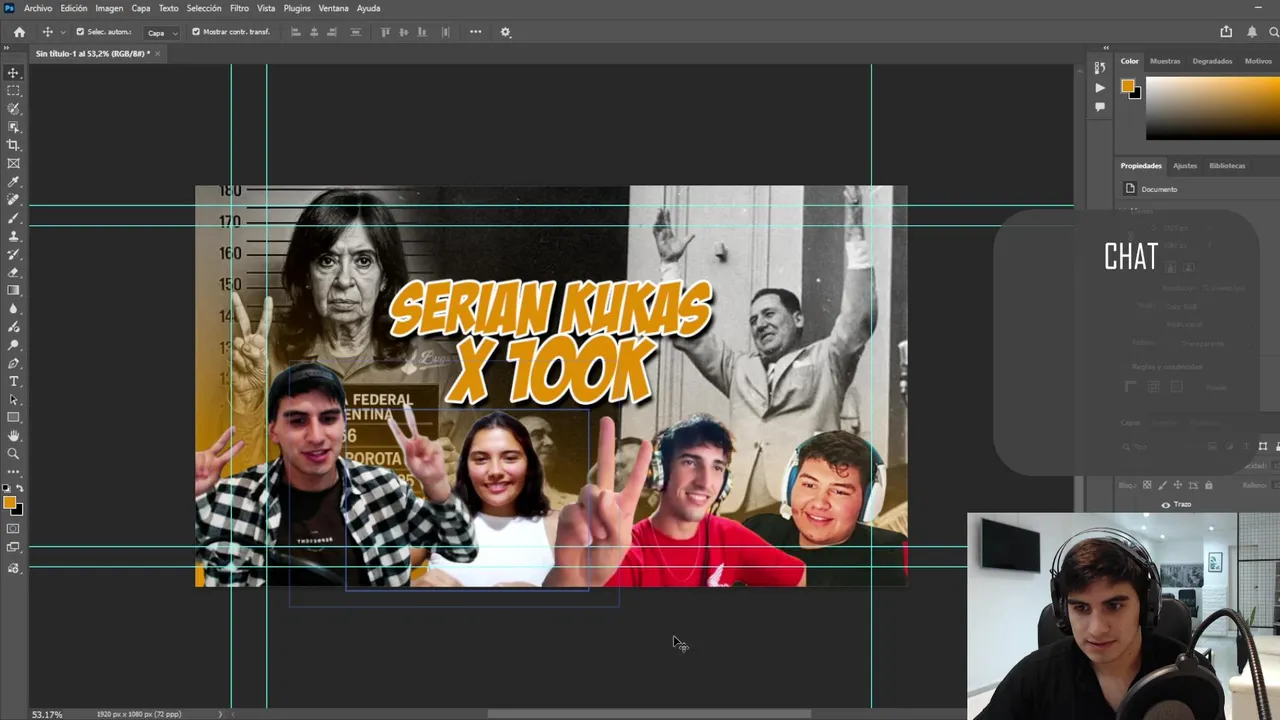Screen dimensions: 1280x720
Task: Pick the Eyedropper tool
Action: point(14,182)
